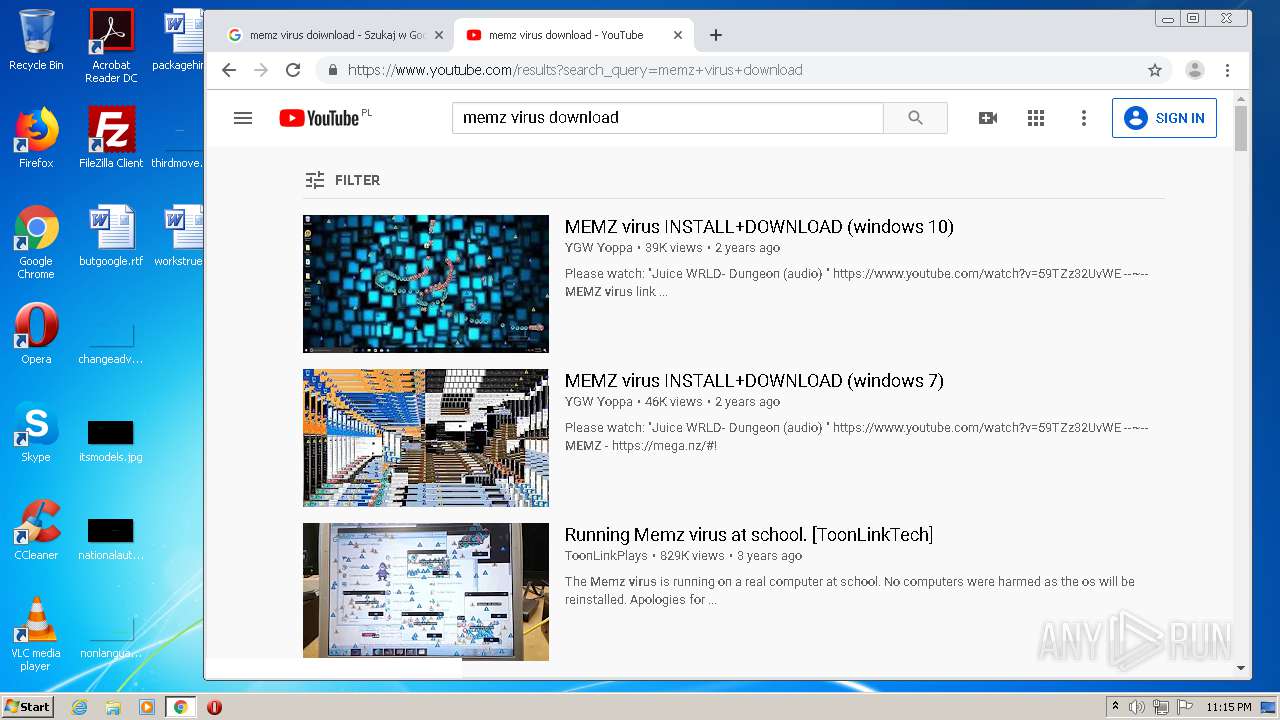Click the school computer video thumbnail
Screen dimensions: 1280x720
tap(426, 591)
